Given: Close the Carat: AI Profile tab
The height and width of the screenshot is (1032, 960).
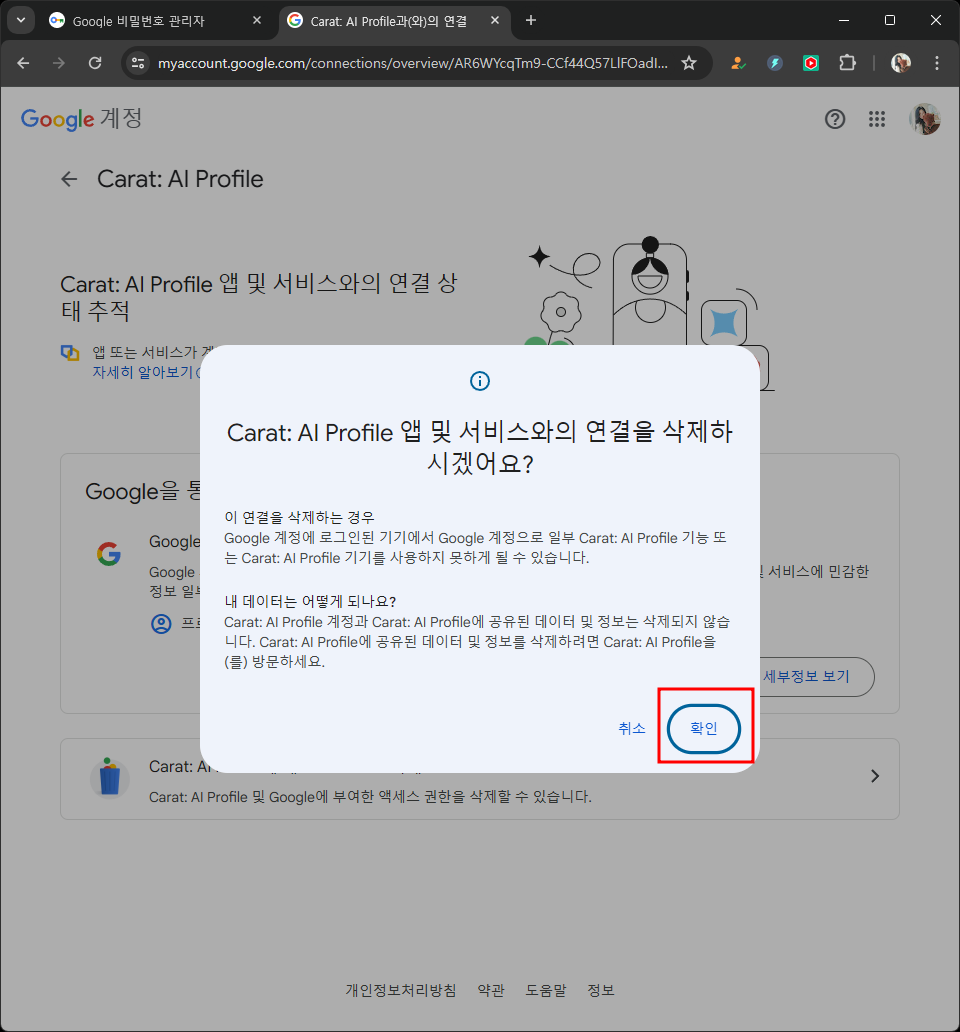Looking at the screenshot, I should (x=495, y=20).
